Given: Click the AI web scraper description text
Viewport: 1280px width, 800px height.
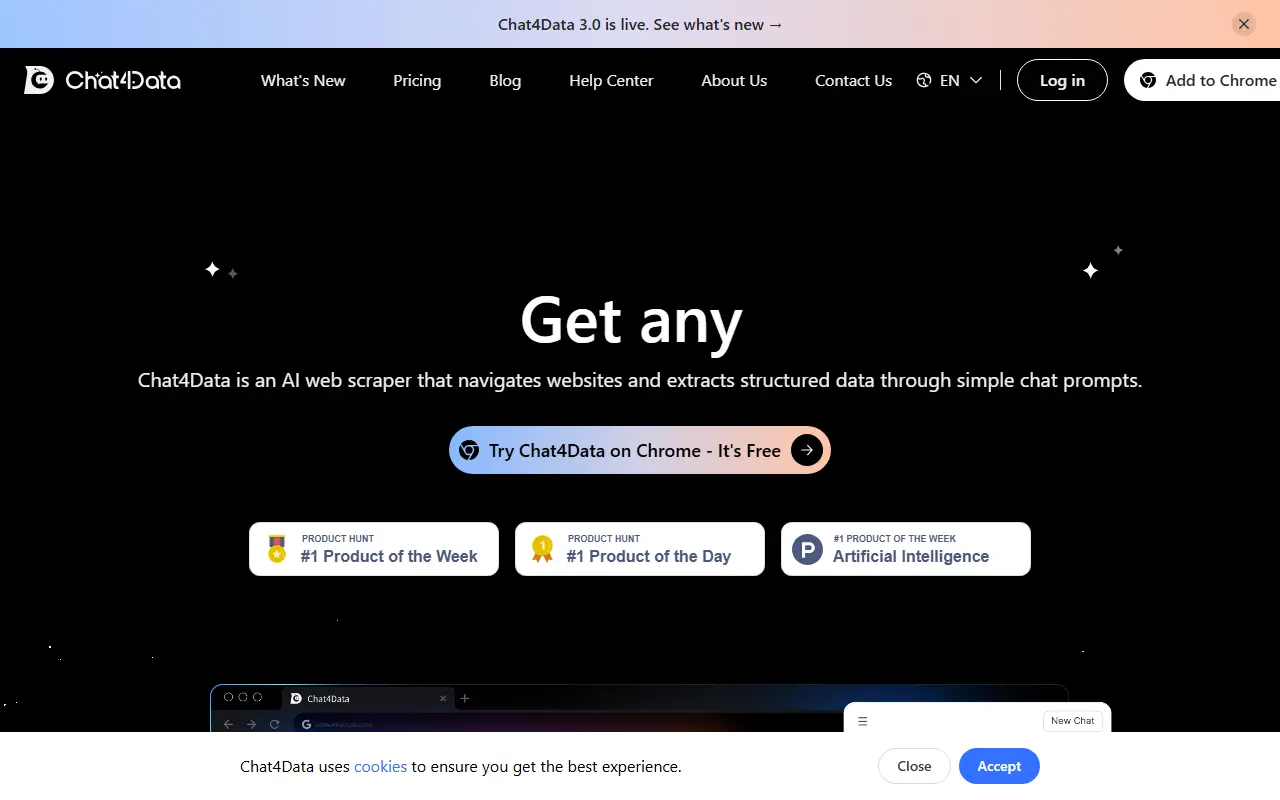Looking at the screenshot, I should coord(640,381).
